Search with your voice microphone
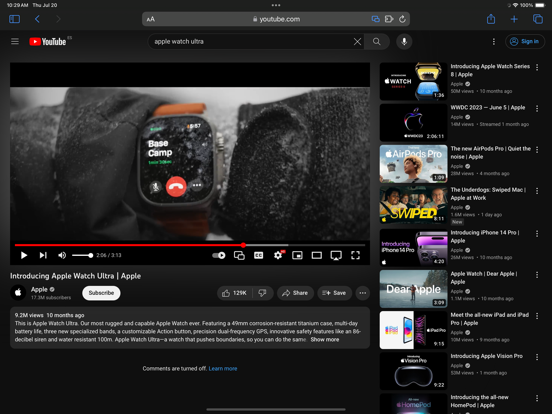 click(x=404, y=42)
